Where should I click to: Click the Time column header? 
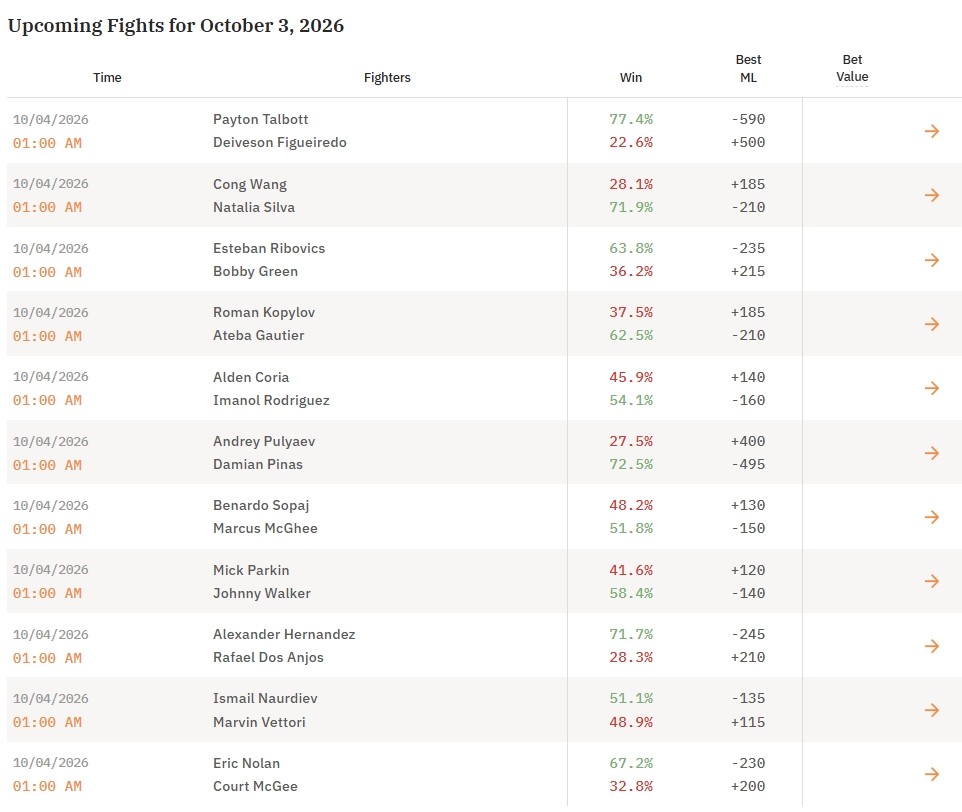tap(107, 77)
